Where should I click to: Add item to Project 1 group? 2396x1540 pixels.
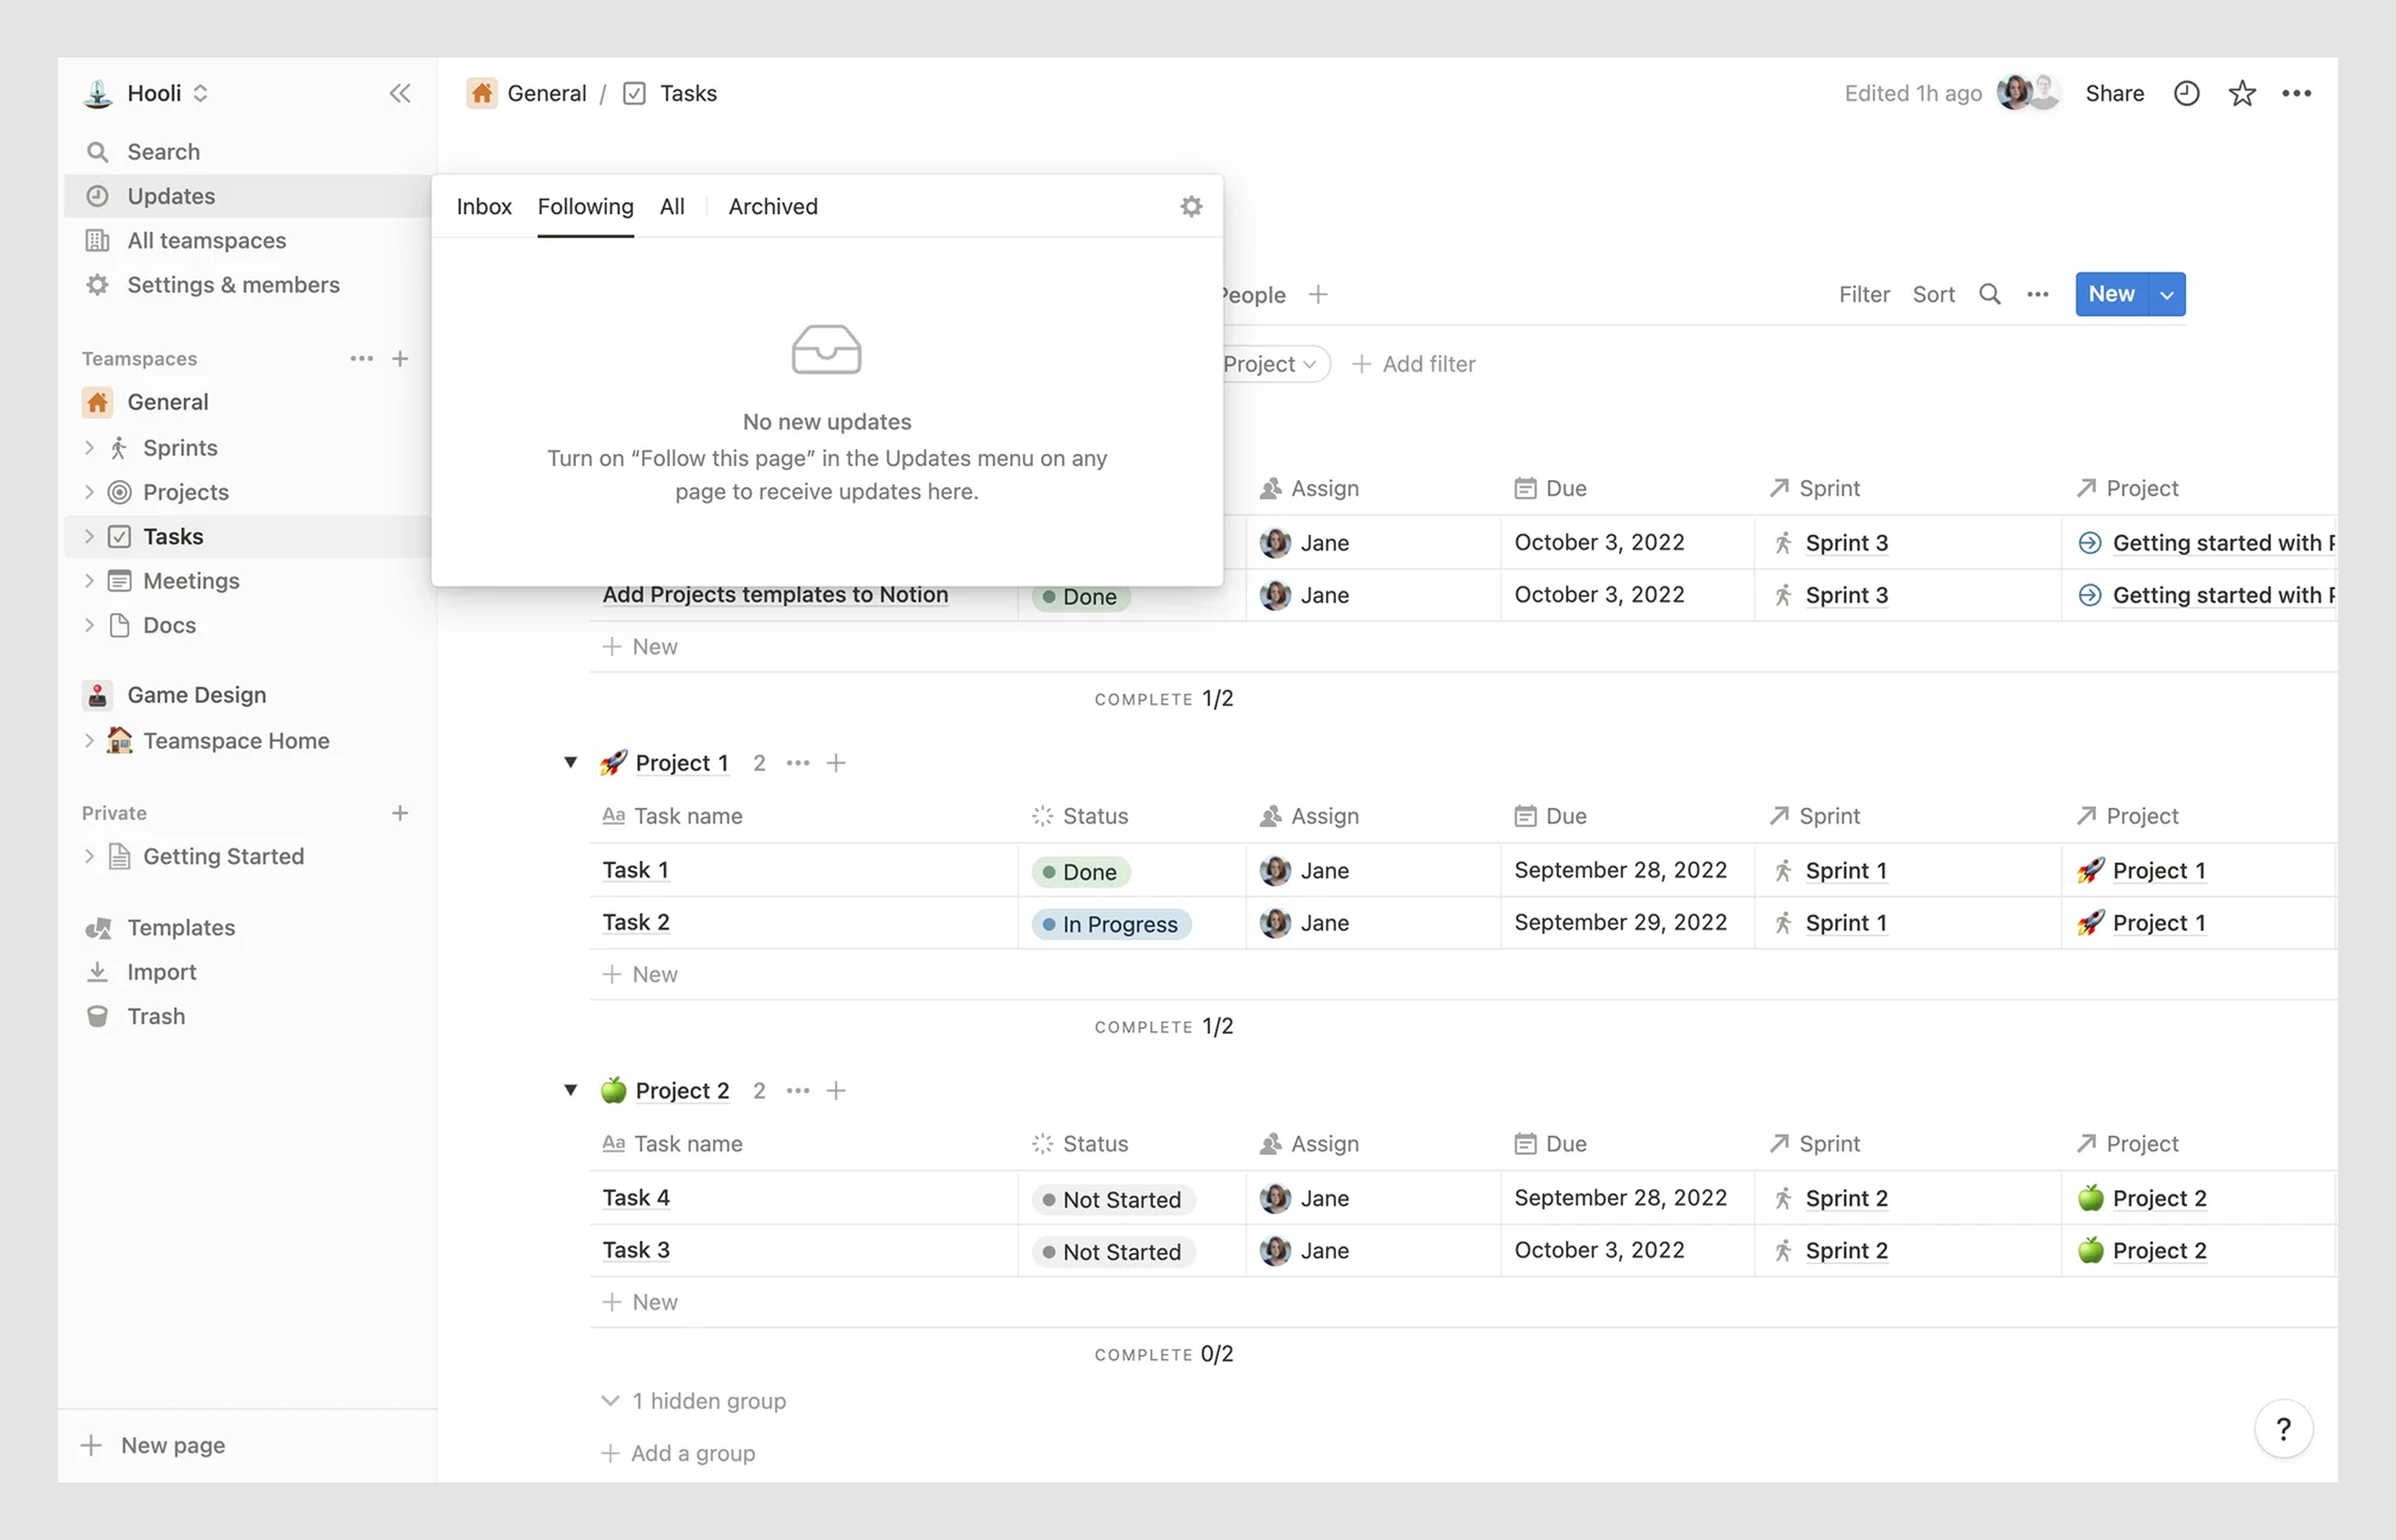(836, 763)
